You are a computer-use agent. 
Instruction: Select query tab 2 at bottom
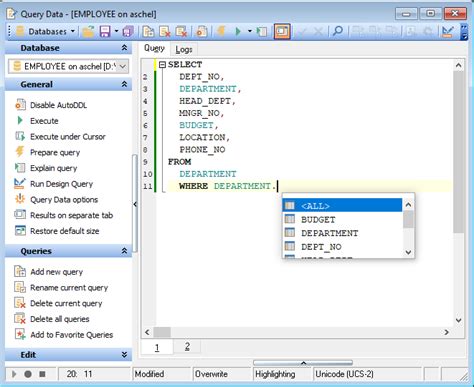point(187,347)
